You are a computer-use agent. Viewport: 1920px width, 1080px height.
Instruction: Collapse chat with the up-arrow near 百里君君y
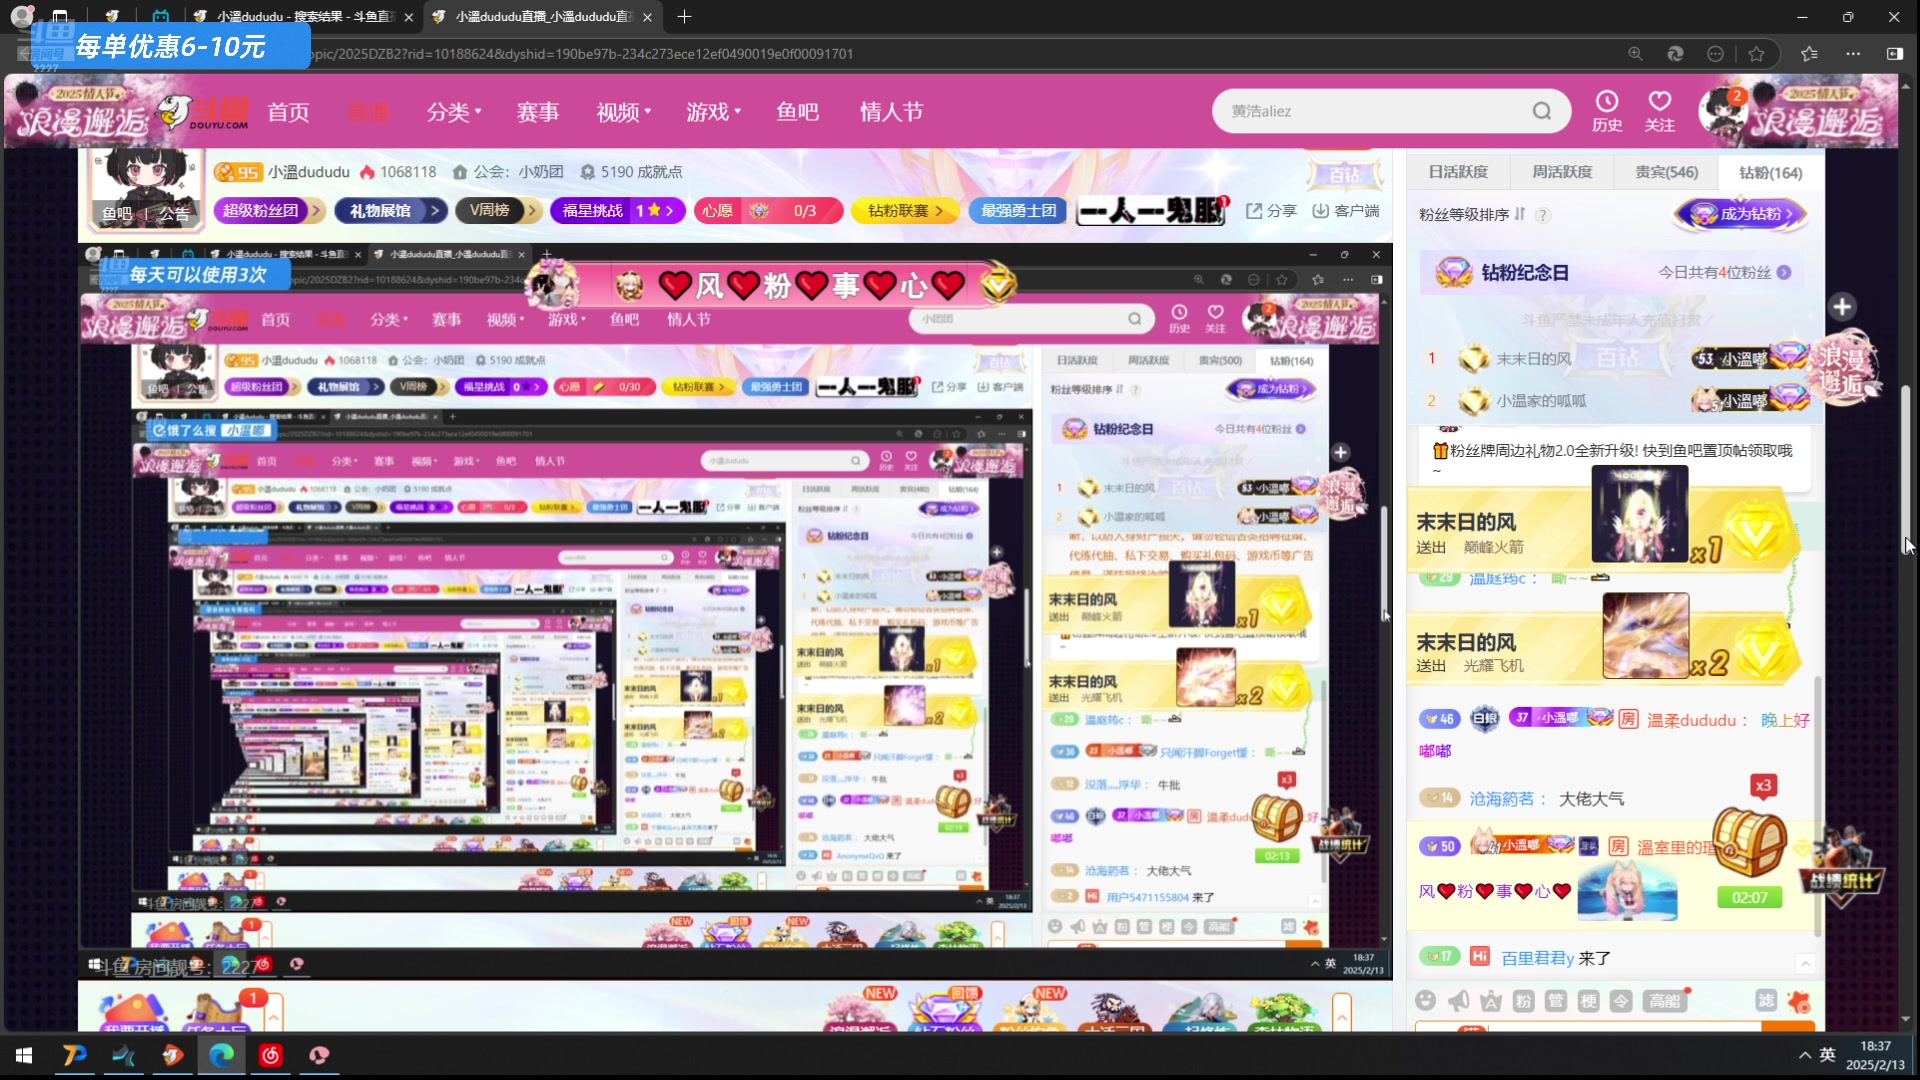pos(1805,963)
